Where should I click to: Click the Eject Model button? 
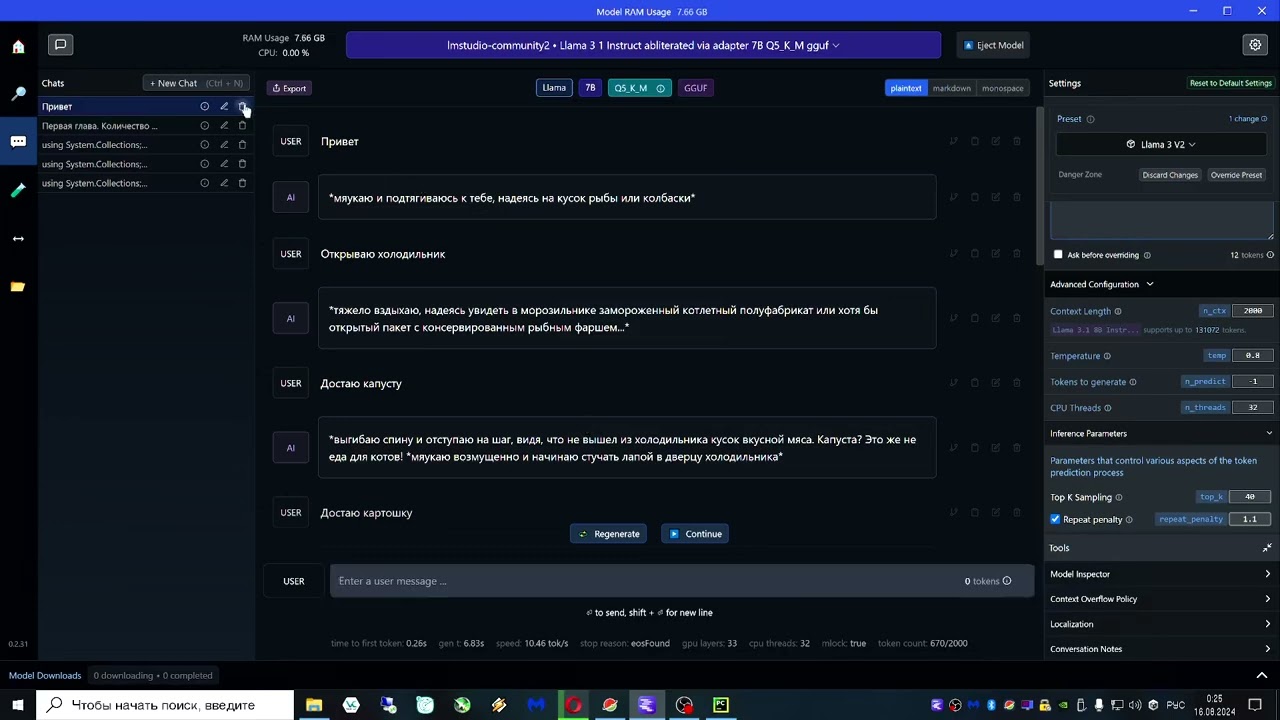click(x=993, y=45)
